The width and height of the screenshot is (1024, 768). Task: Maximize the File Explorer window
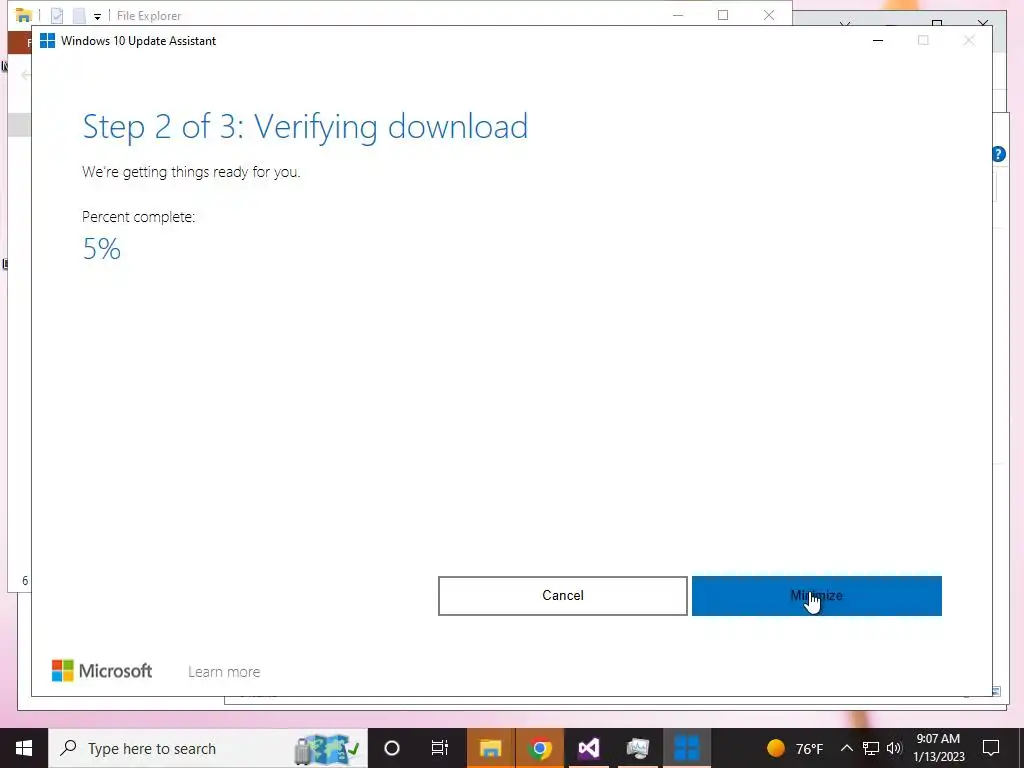tap(723, 14)
